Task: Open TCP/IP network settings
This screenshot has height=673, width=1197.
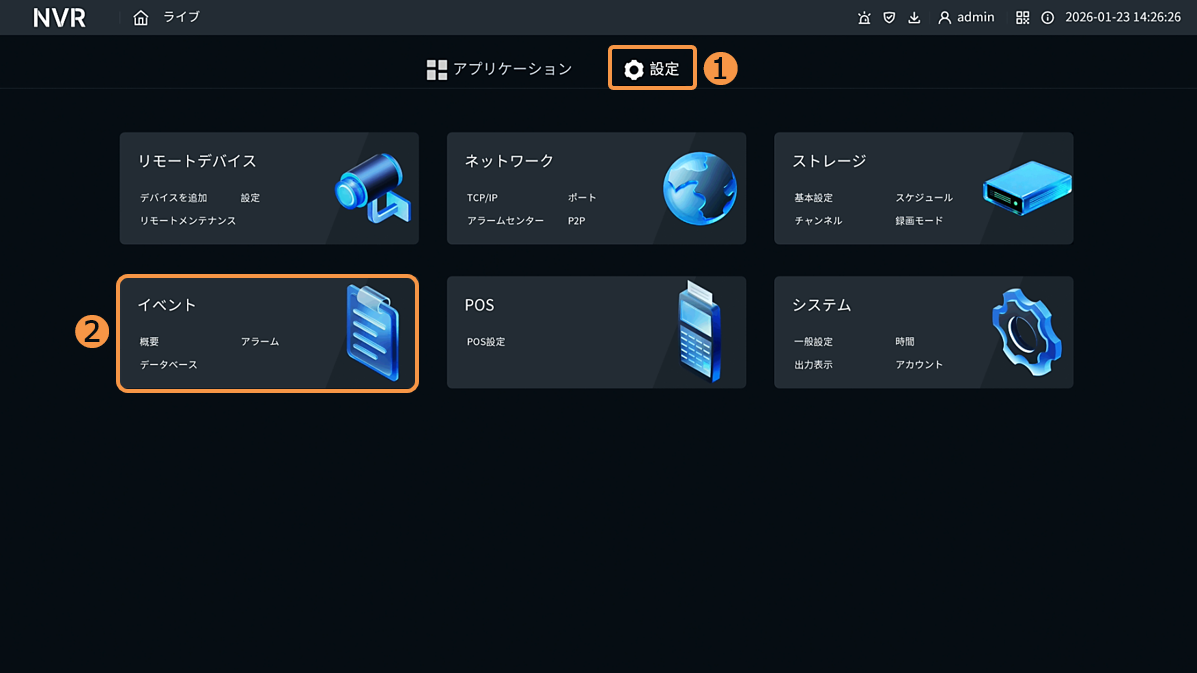Action: (x=482, y=198)
